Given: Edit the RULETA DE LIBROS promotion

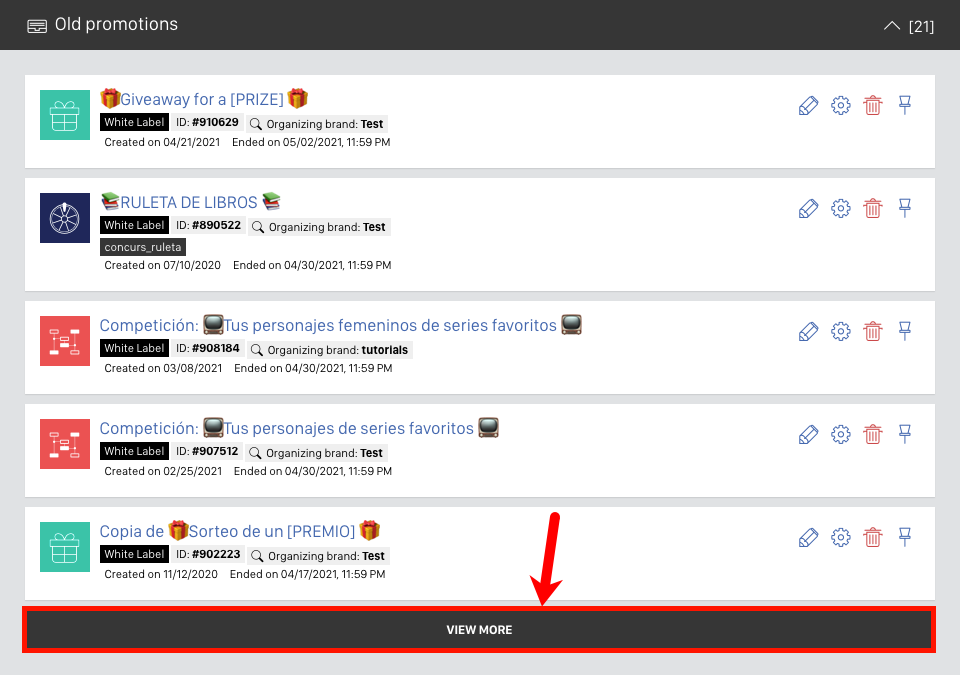Looking at the screenshot, I should 808,208.
